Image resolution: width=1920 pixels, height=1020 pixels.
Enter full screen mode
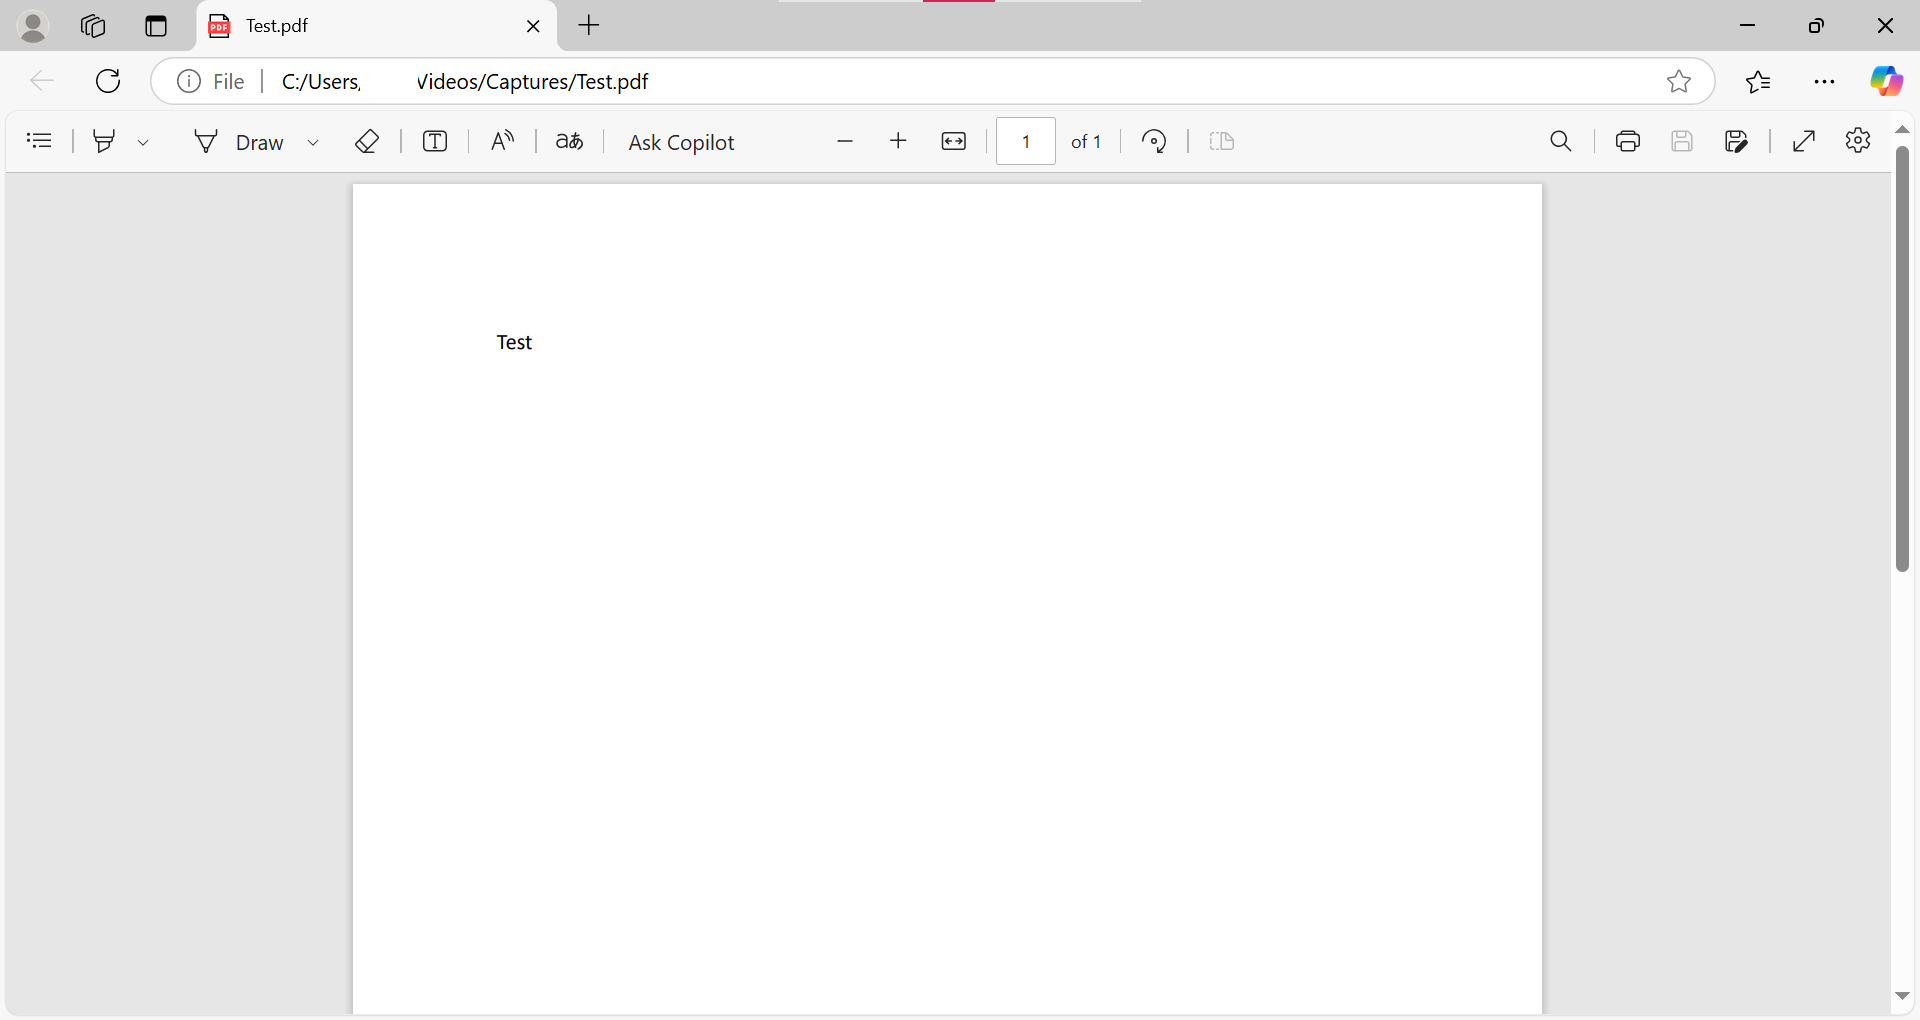[1804, 141]
